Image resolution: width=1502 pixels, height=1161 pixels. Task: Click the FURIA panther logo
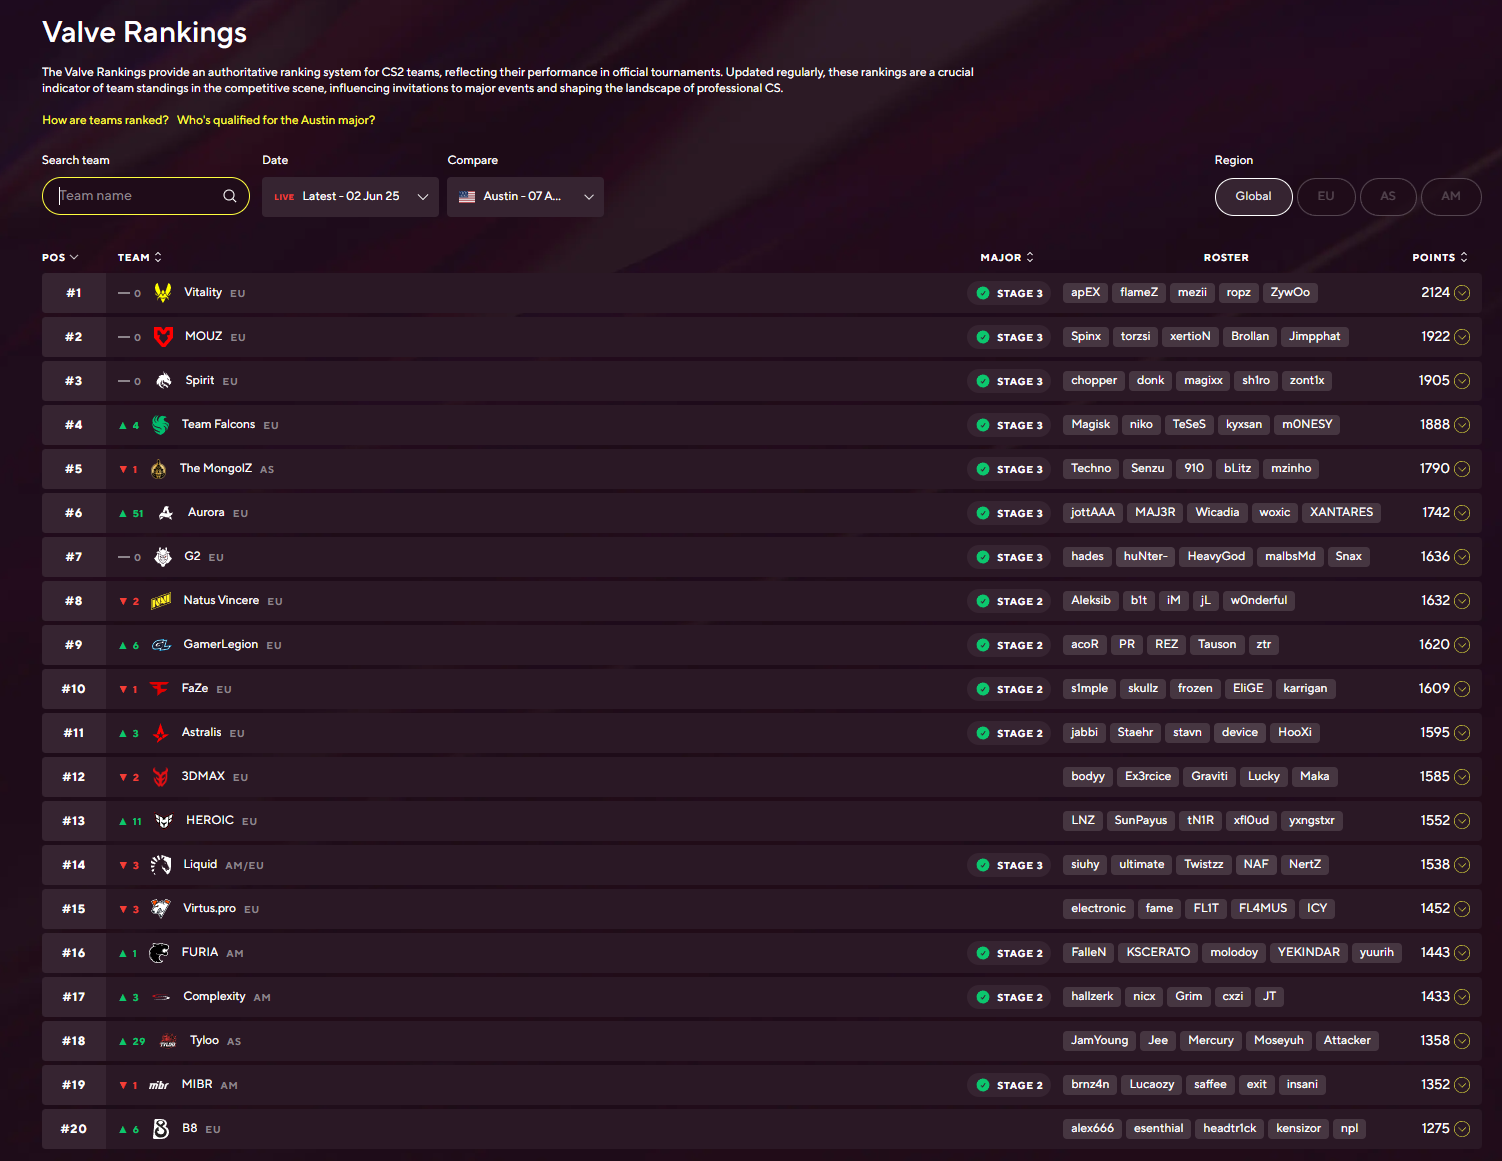point(159,953)
